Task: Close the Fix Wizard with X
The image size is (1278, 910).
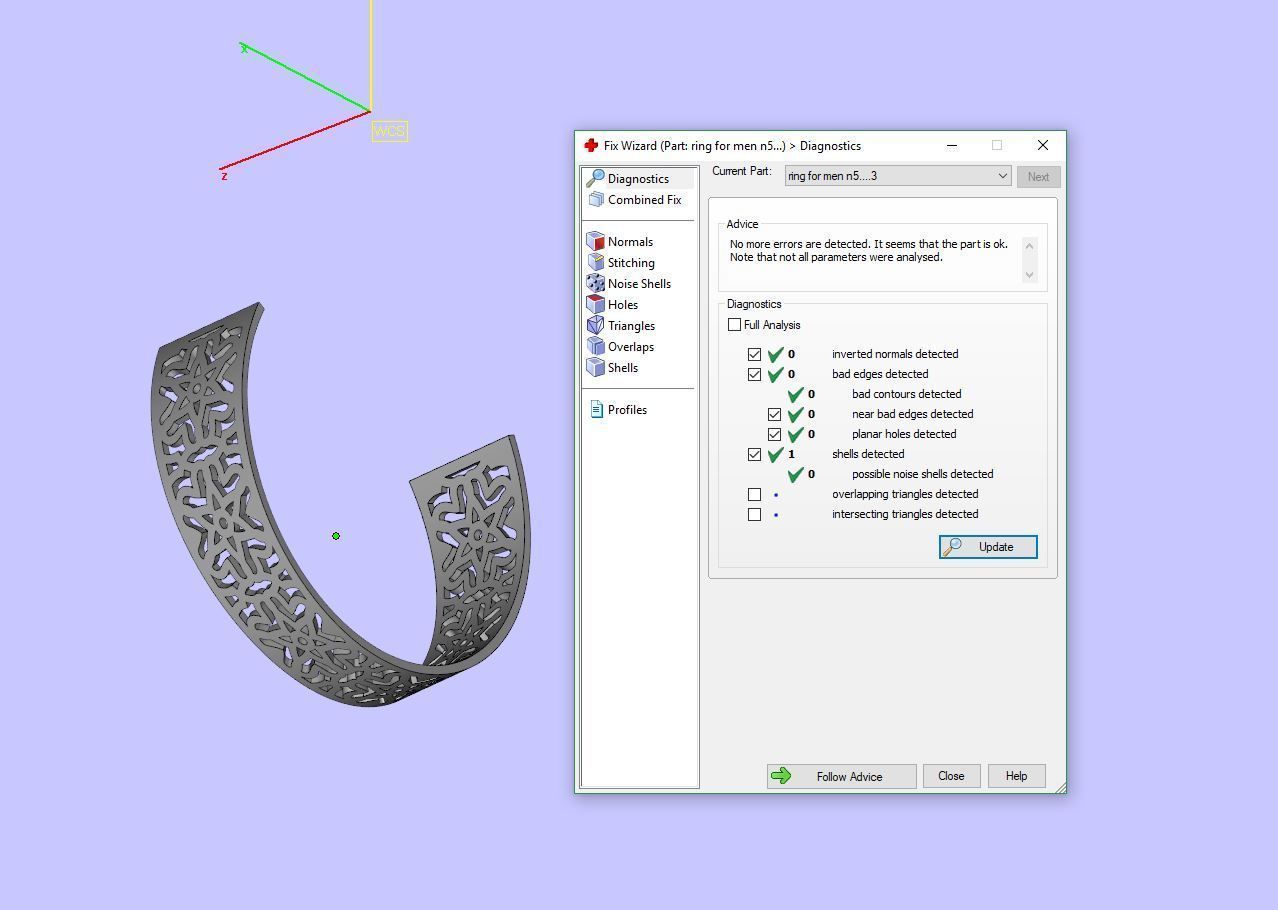Action: [x=1043, y=145]
